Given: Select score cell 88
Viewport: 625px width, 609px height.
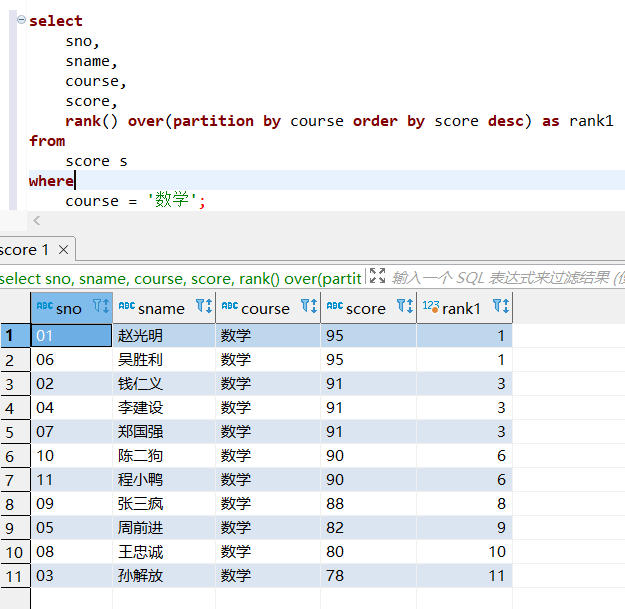Looking at the screenshot, I should (369, 504).
